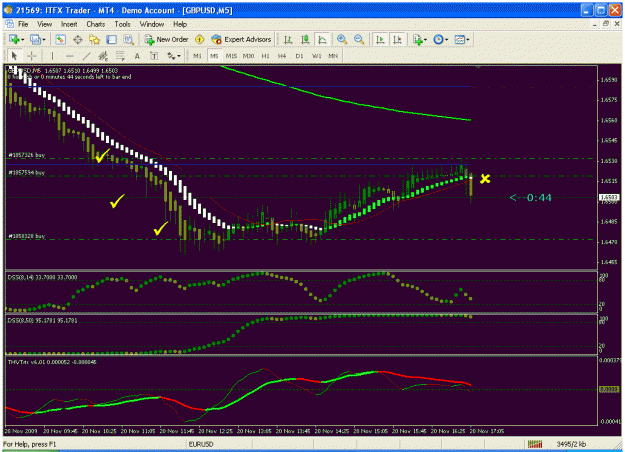Select the Vertical Line drawing tool

pos(52,56)
